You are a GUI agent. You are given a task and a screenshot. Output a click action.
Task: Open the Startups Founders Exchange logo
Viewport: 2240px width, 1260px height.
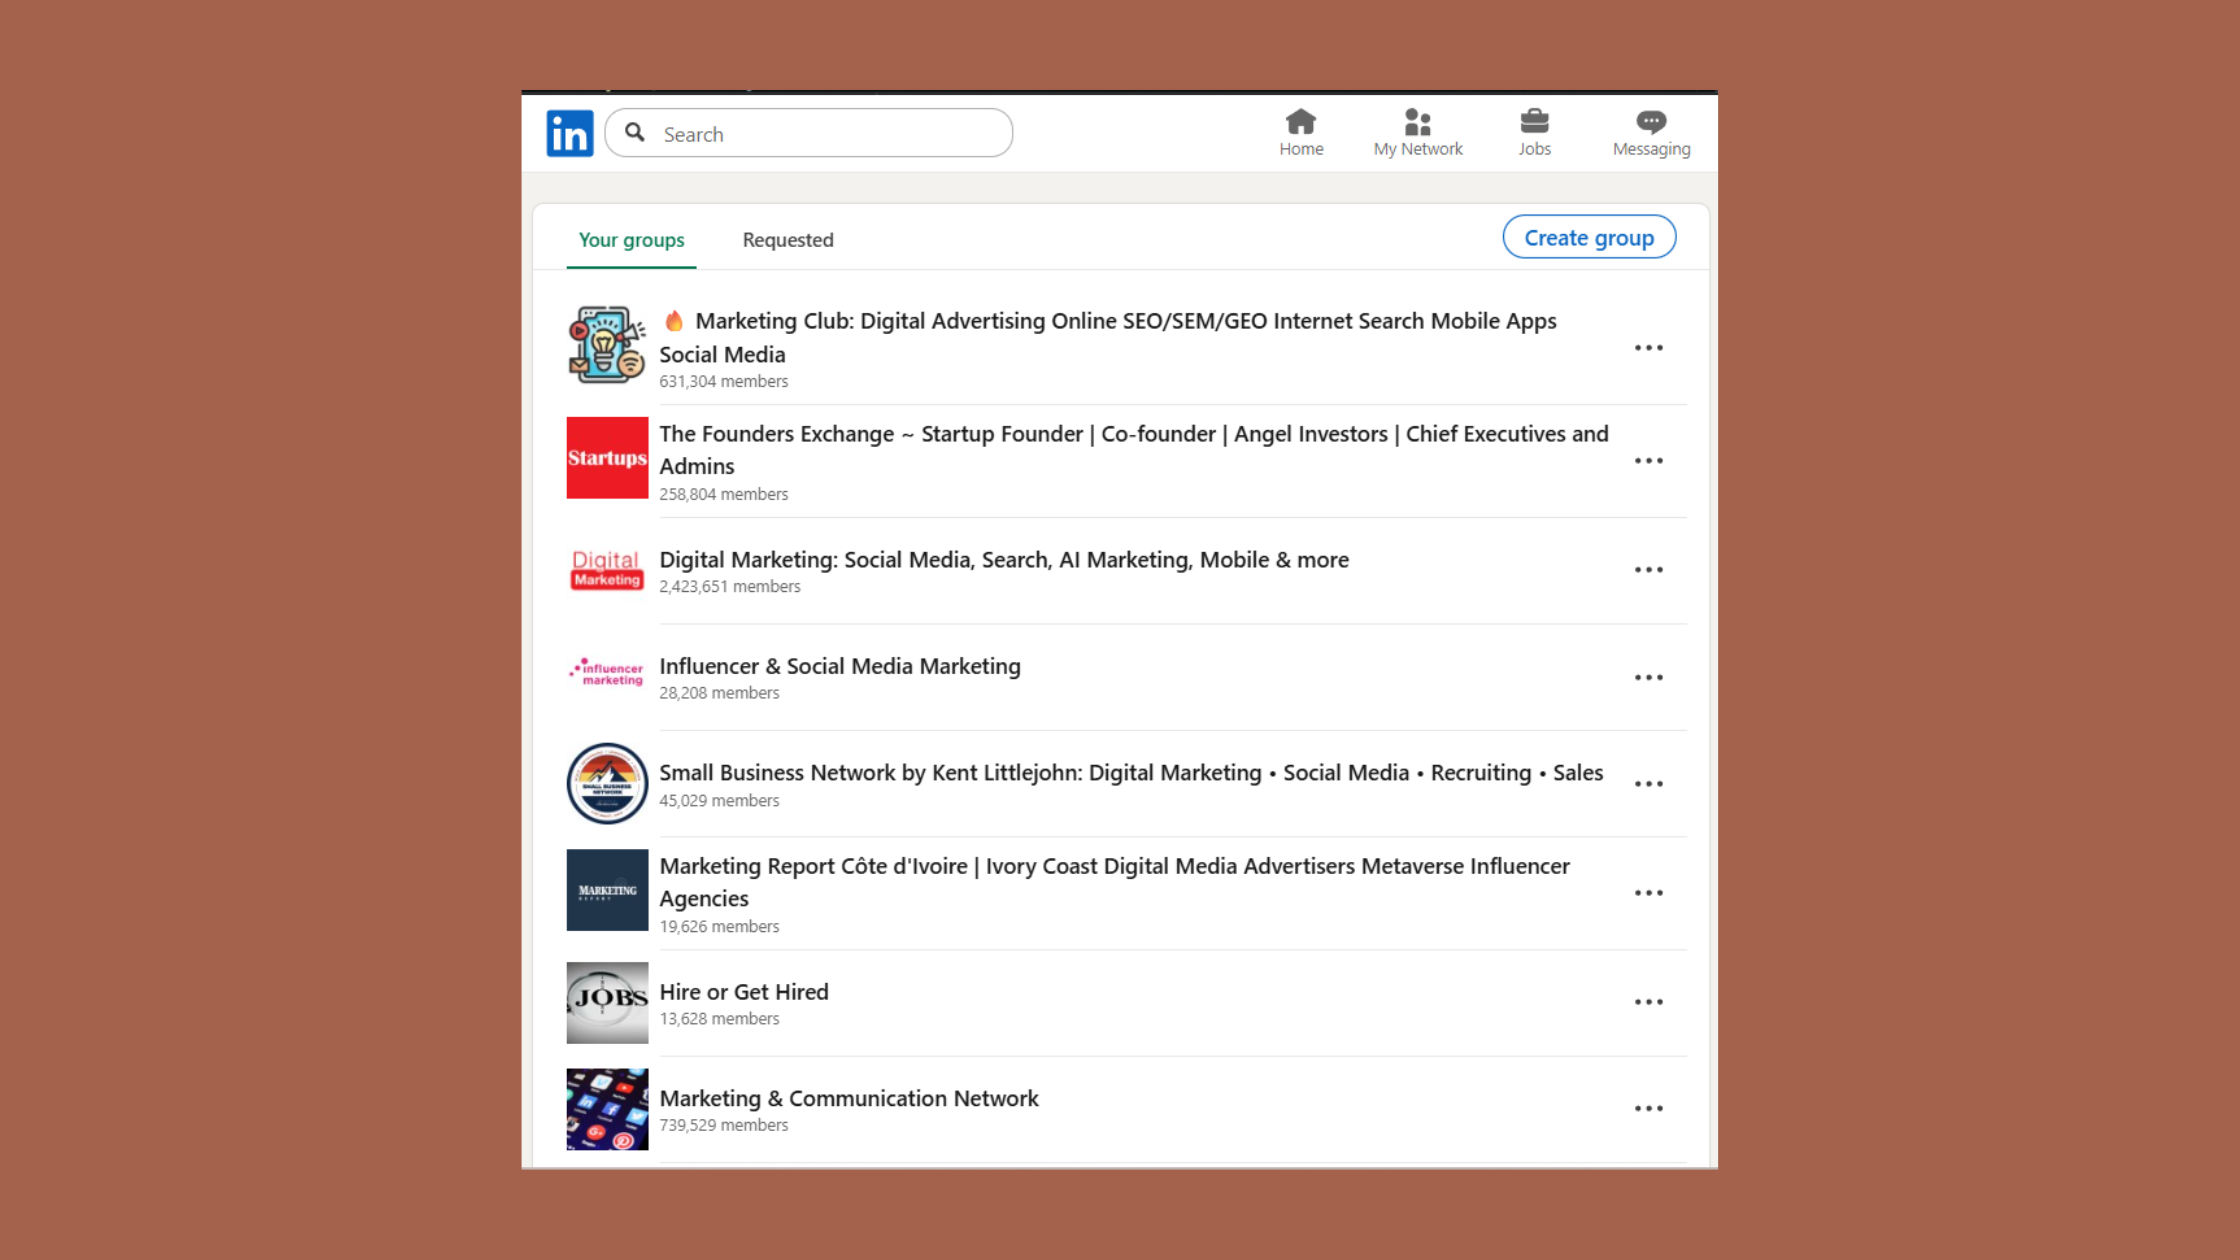pos(607,458)
